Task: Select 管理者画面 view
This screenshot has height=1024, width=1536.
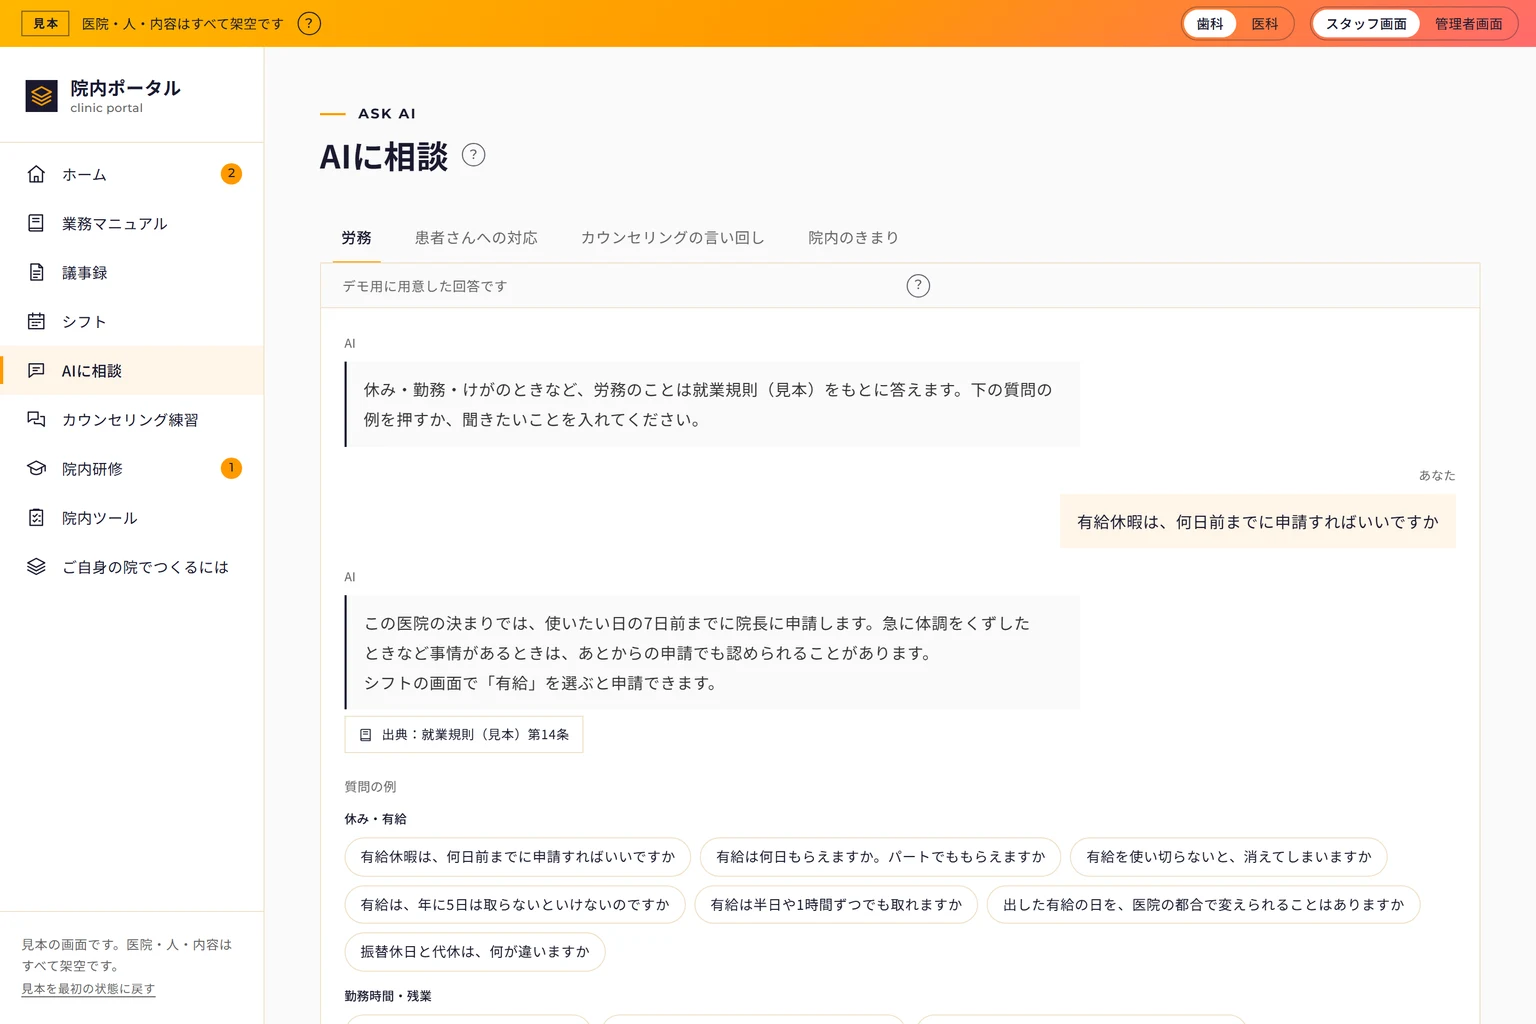Action: [1468, 24]
